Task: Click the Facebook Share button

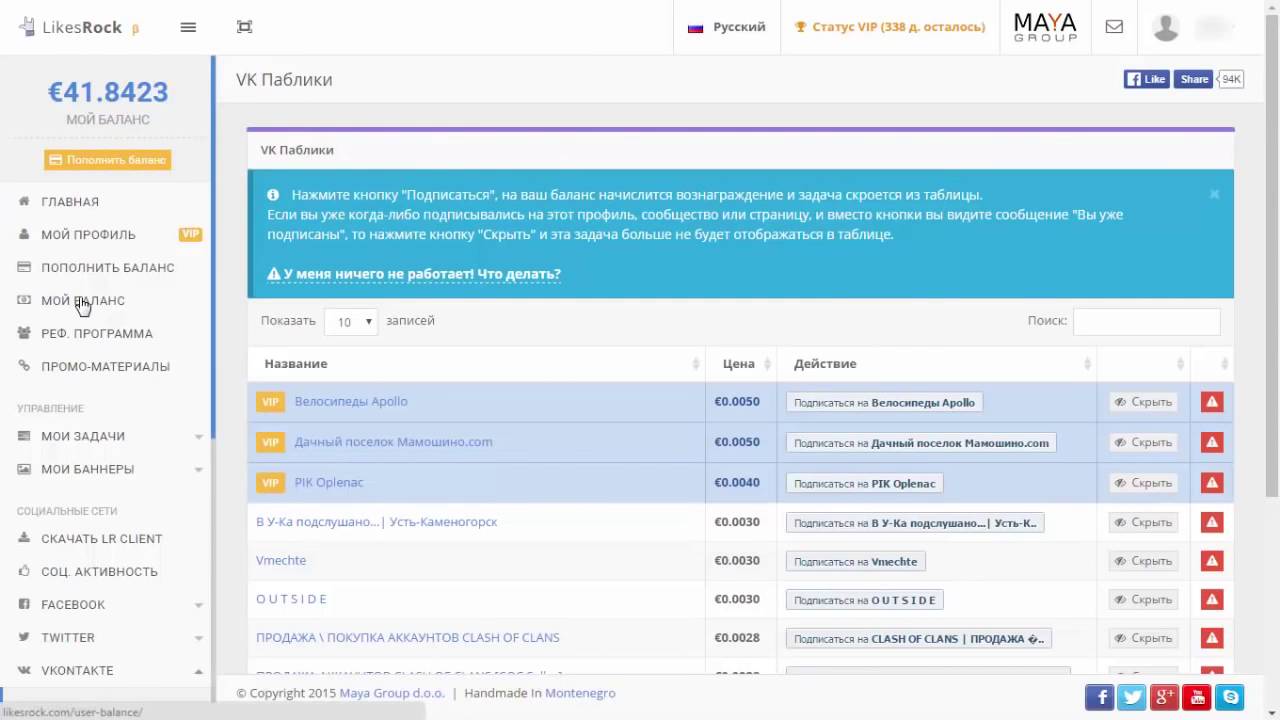Action: (x=1194, y=79)
